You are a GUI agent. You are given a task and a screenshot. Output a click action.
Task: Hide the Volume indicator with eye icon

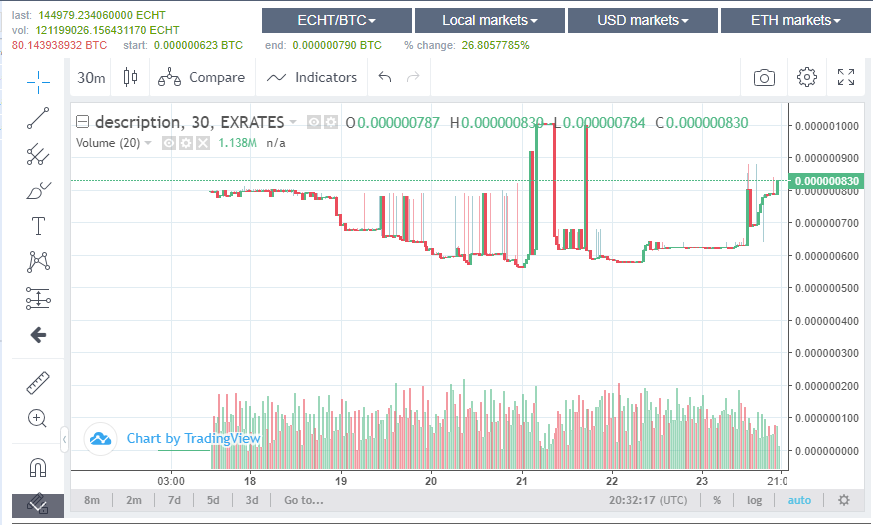click(x=169, y=143)
